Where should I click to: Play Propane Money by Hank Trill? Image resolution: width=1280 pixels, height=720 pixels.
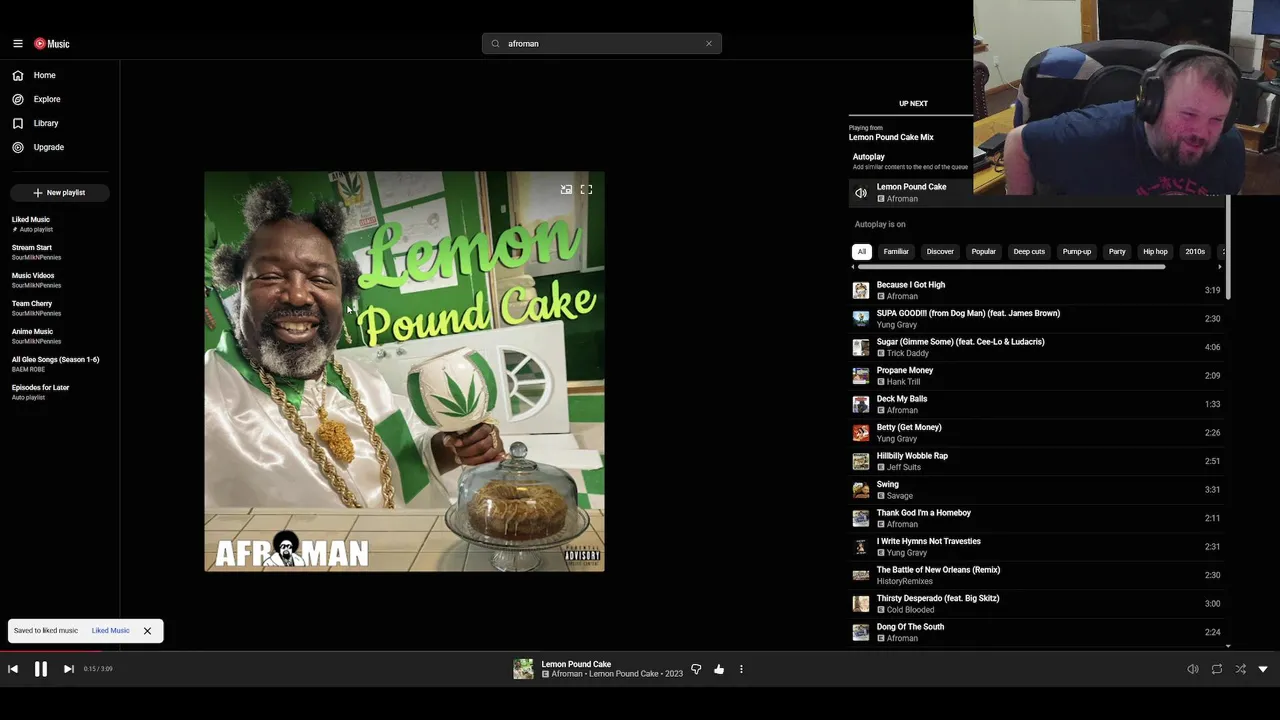coord(1036,376)
